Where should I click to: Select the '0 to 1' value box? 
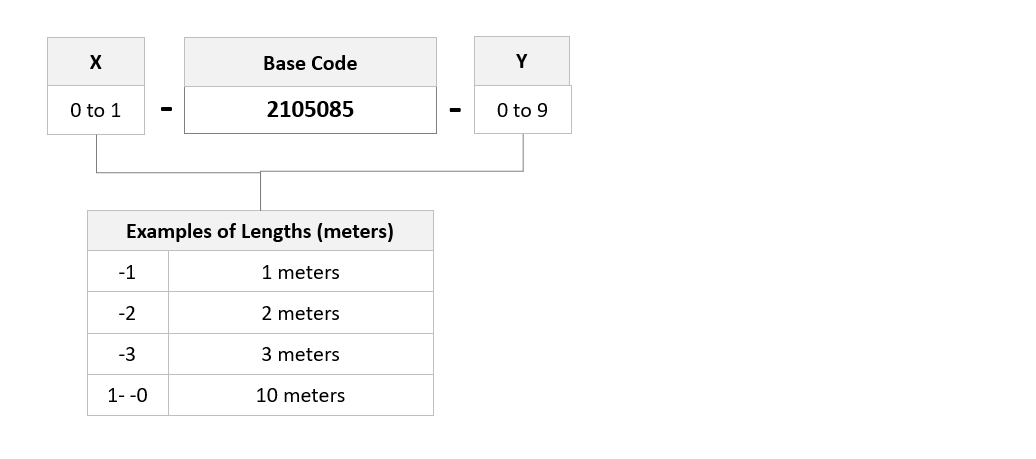click(96, 110)
